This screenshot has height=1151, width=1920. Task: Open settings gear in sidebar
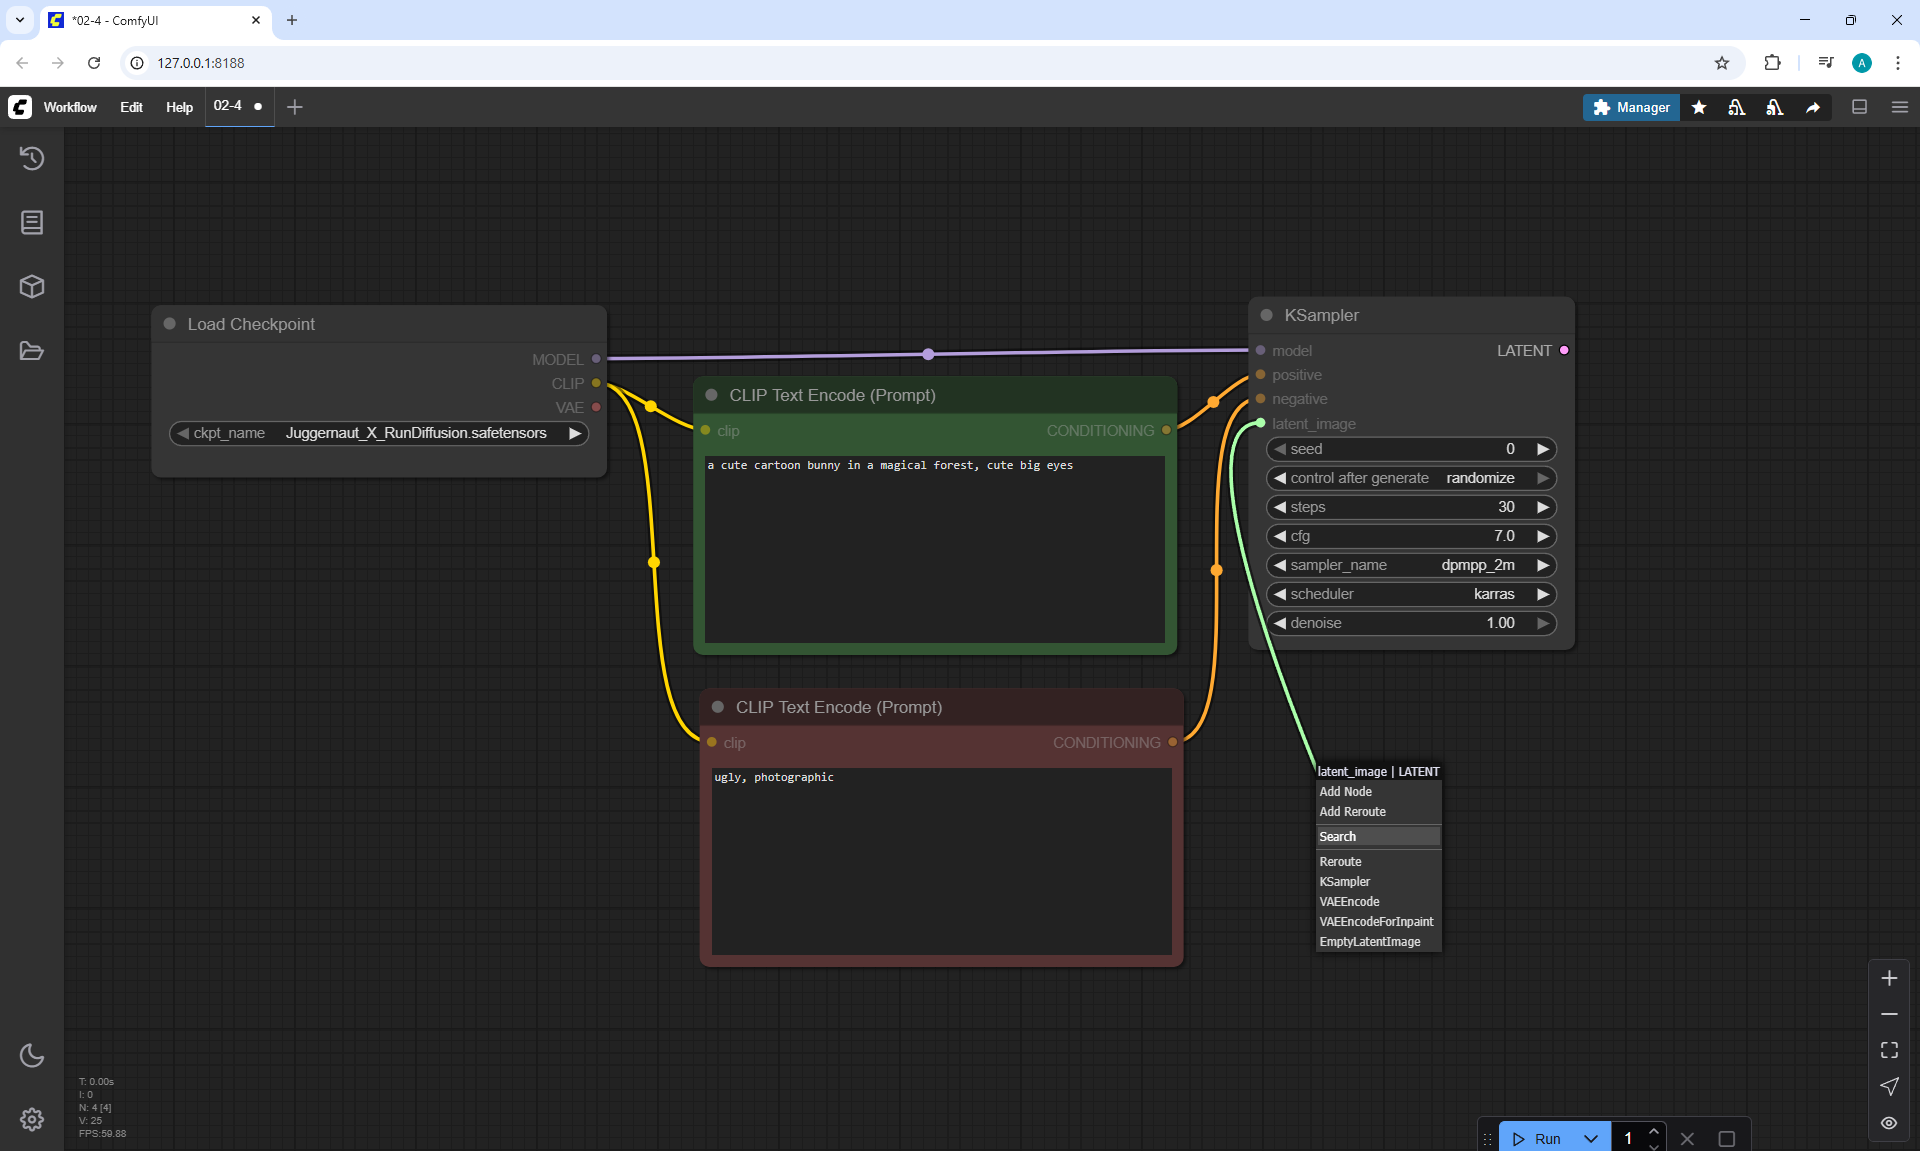pos(32,1119)
